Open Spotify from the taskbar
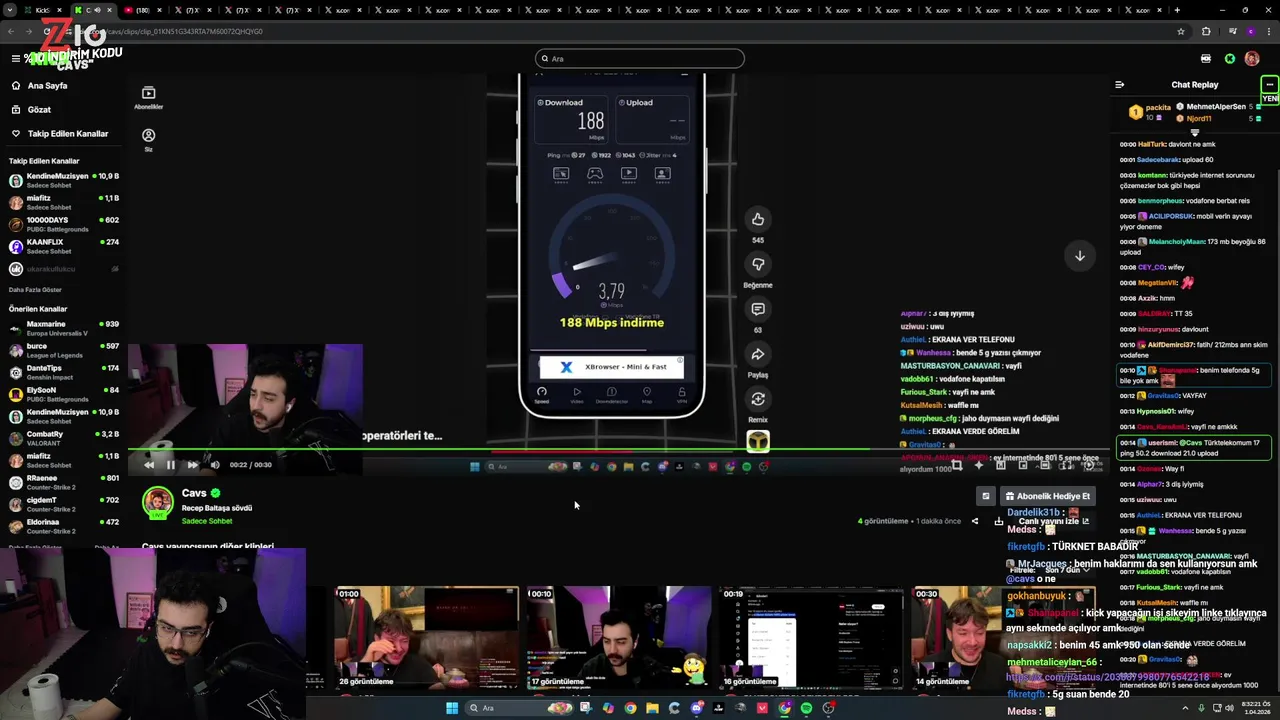The image size is (1280, 720). (807, 708)
